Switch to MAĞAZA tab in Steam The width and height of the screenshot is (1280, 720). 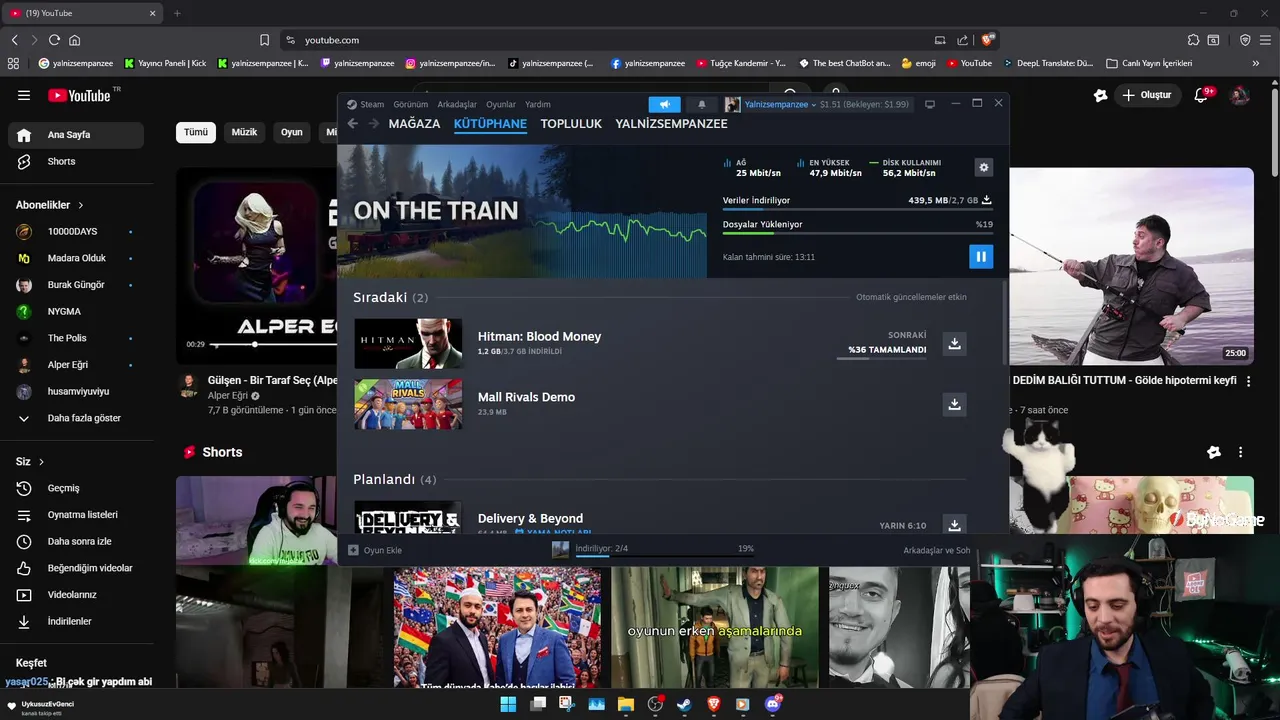coord(414,124)
